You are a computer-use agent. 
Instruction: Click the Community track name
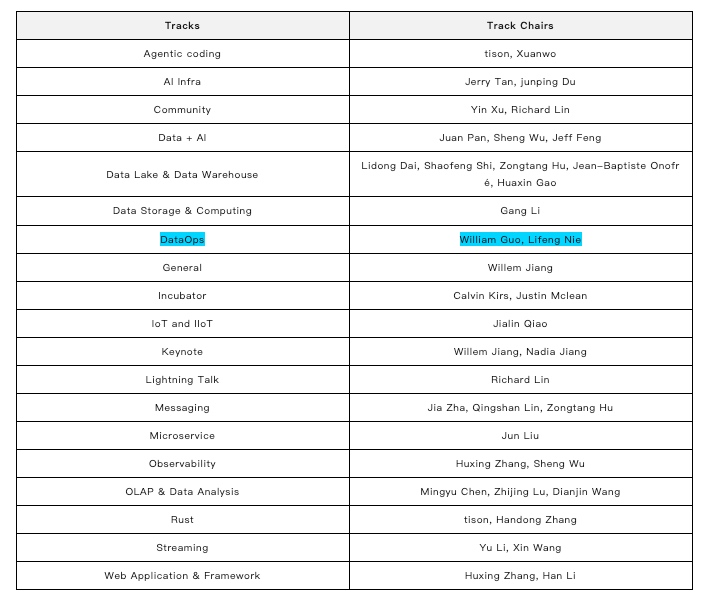(x=182, y=109)
